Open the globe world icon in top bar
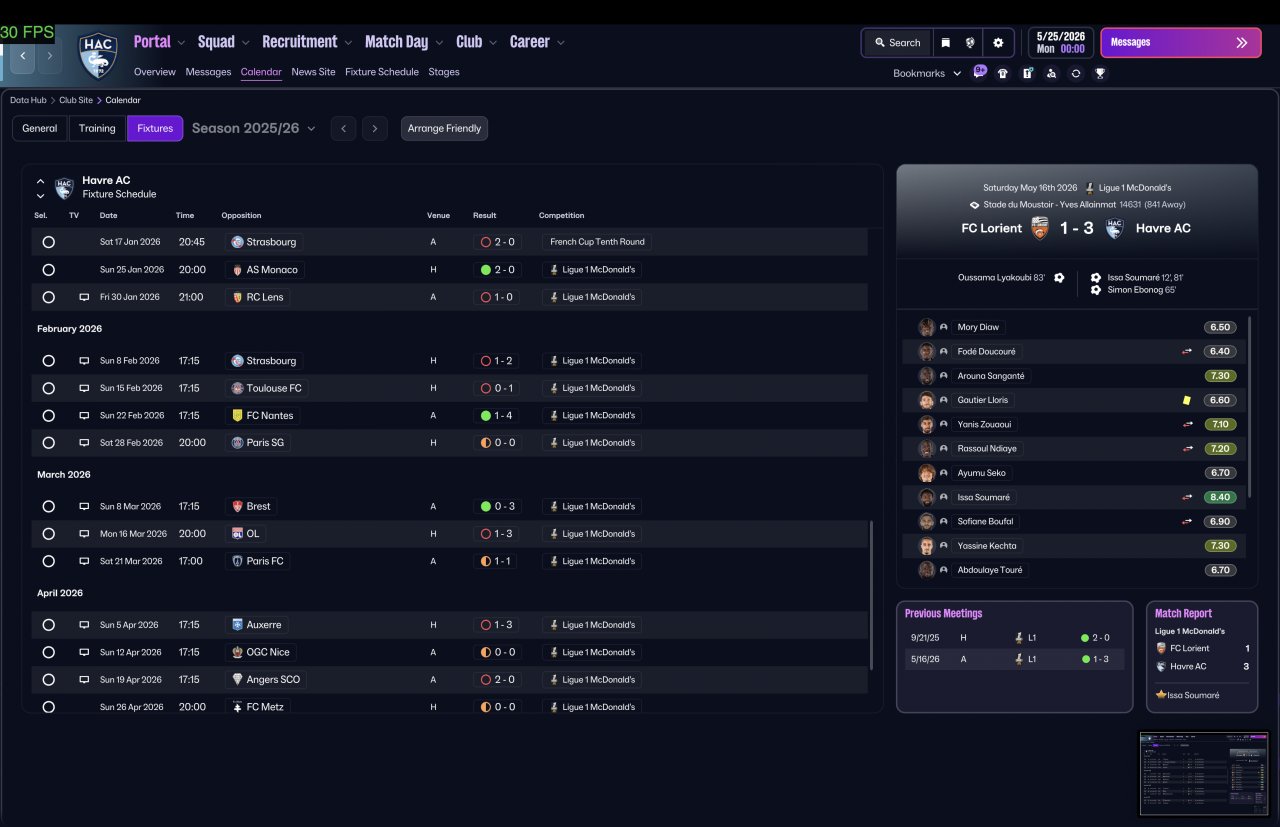Screen dimensions: 1280x827 click(x=970, y=43)
